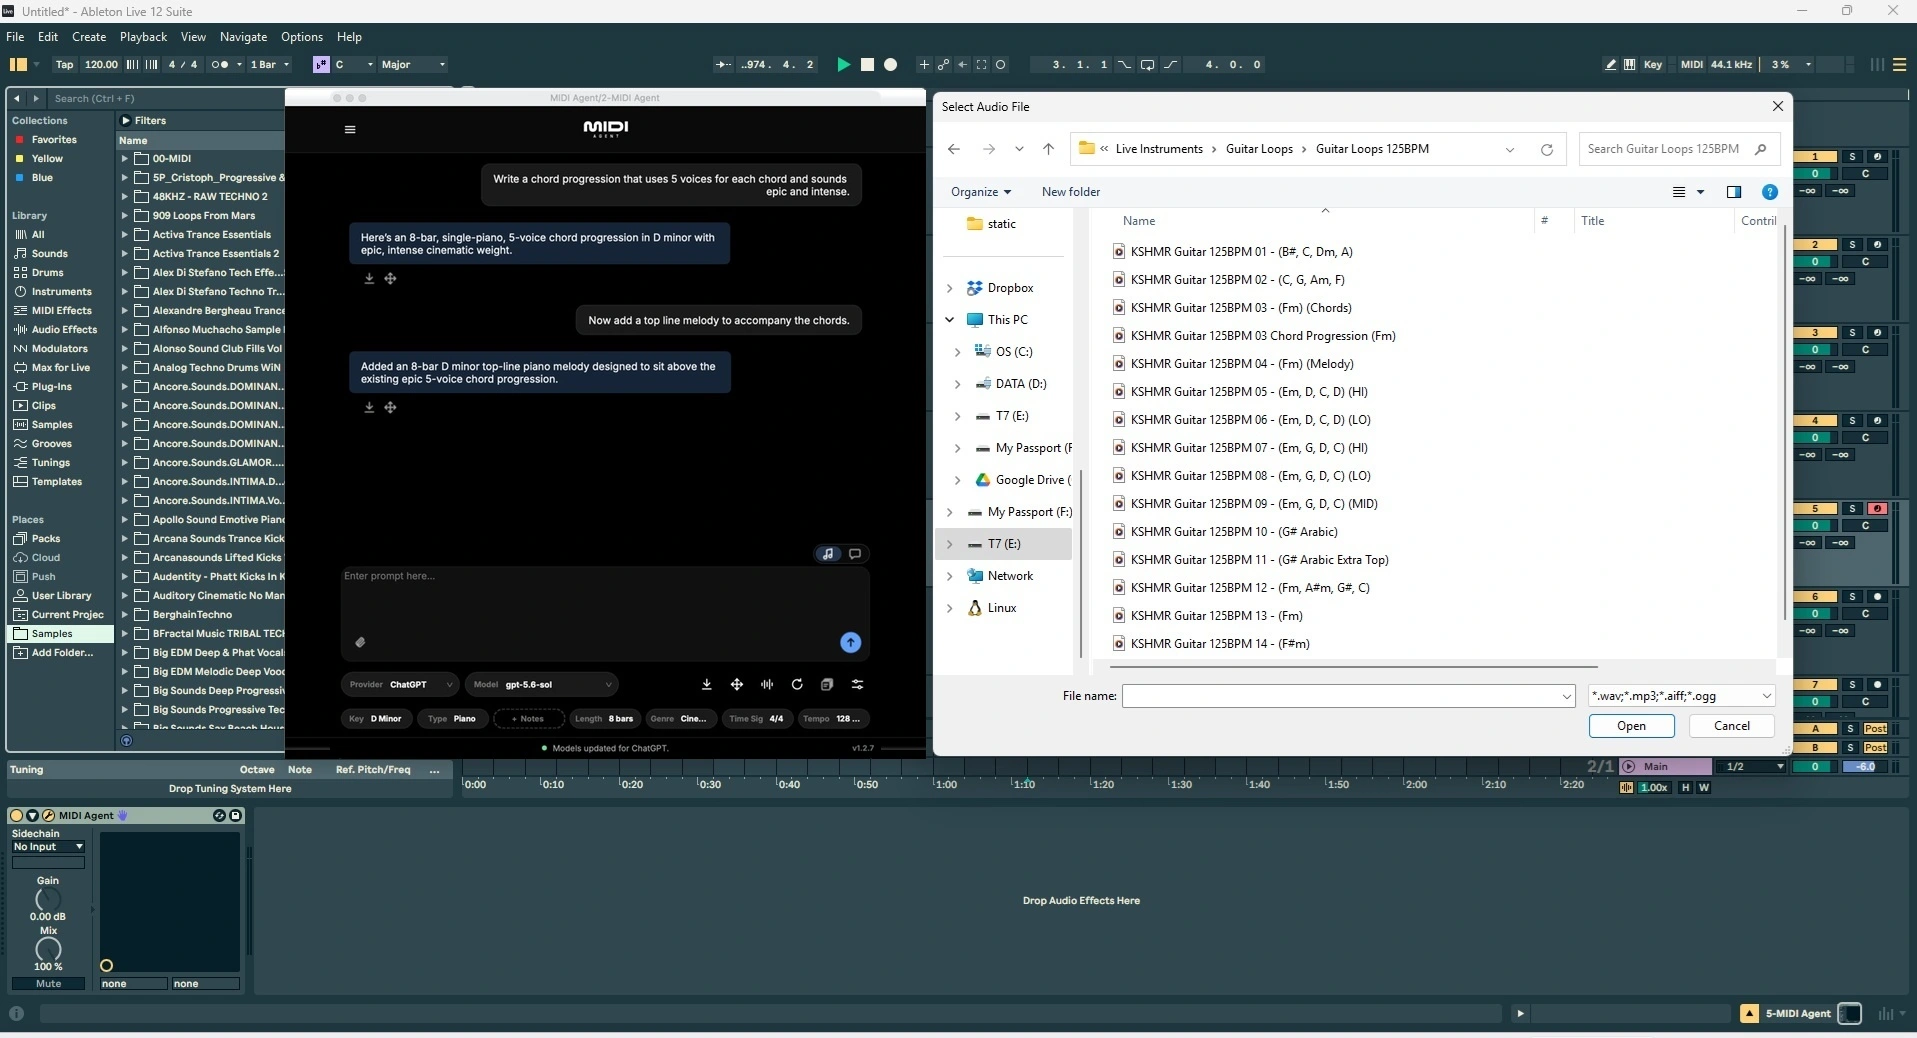Image resolution: width=1917 pixels, height=1038 pixels.
Task: Adjust the MIDI Agent Mix knob
Action: tap(48, 949)
